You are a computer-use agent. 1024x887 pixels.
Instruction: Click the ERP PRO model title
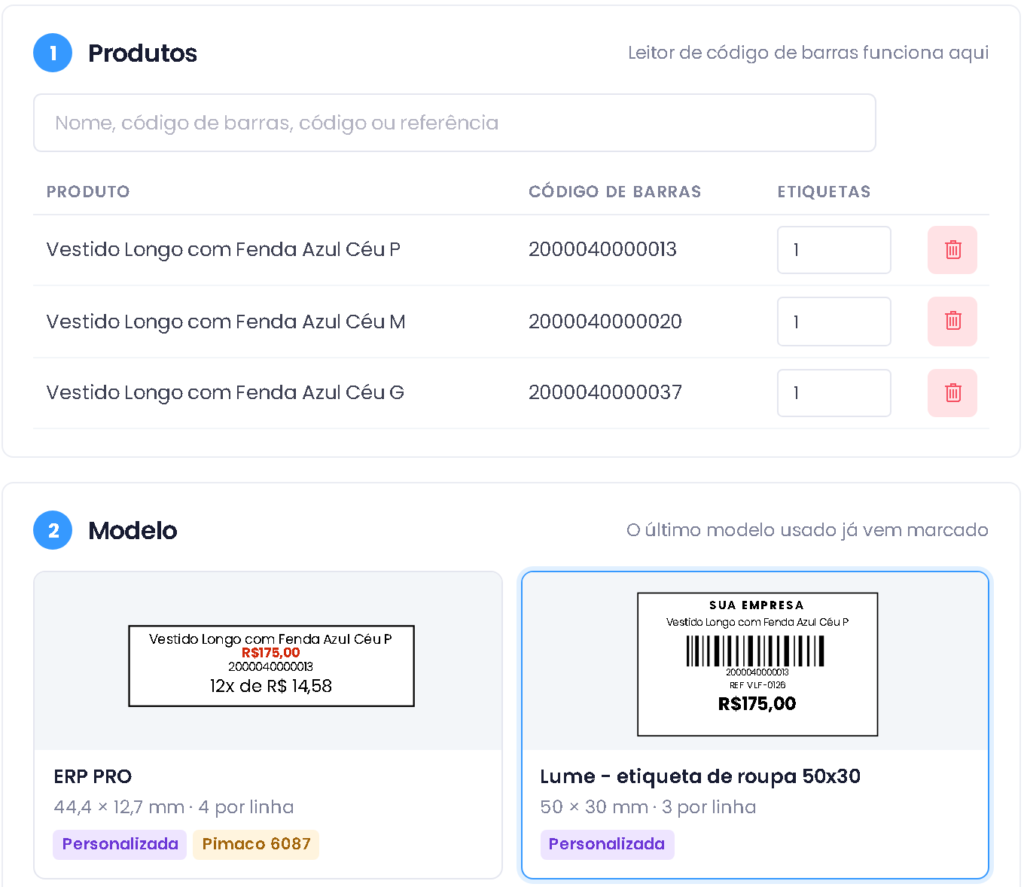pos(93,777)
